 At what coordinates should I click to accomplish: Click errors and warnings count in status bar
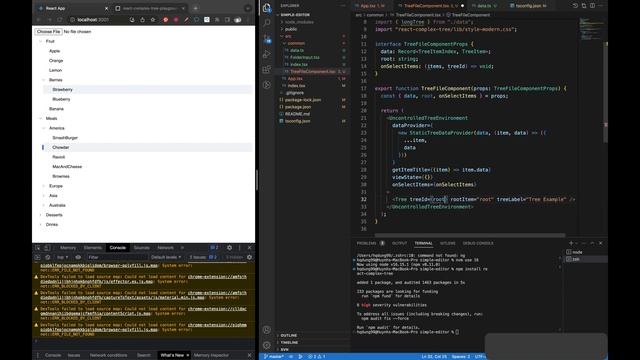pyautogui.click(x=317, y=356)
